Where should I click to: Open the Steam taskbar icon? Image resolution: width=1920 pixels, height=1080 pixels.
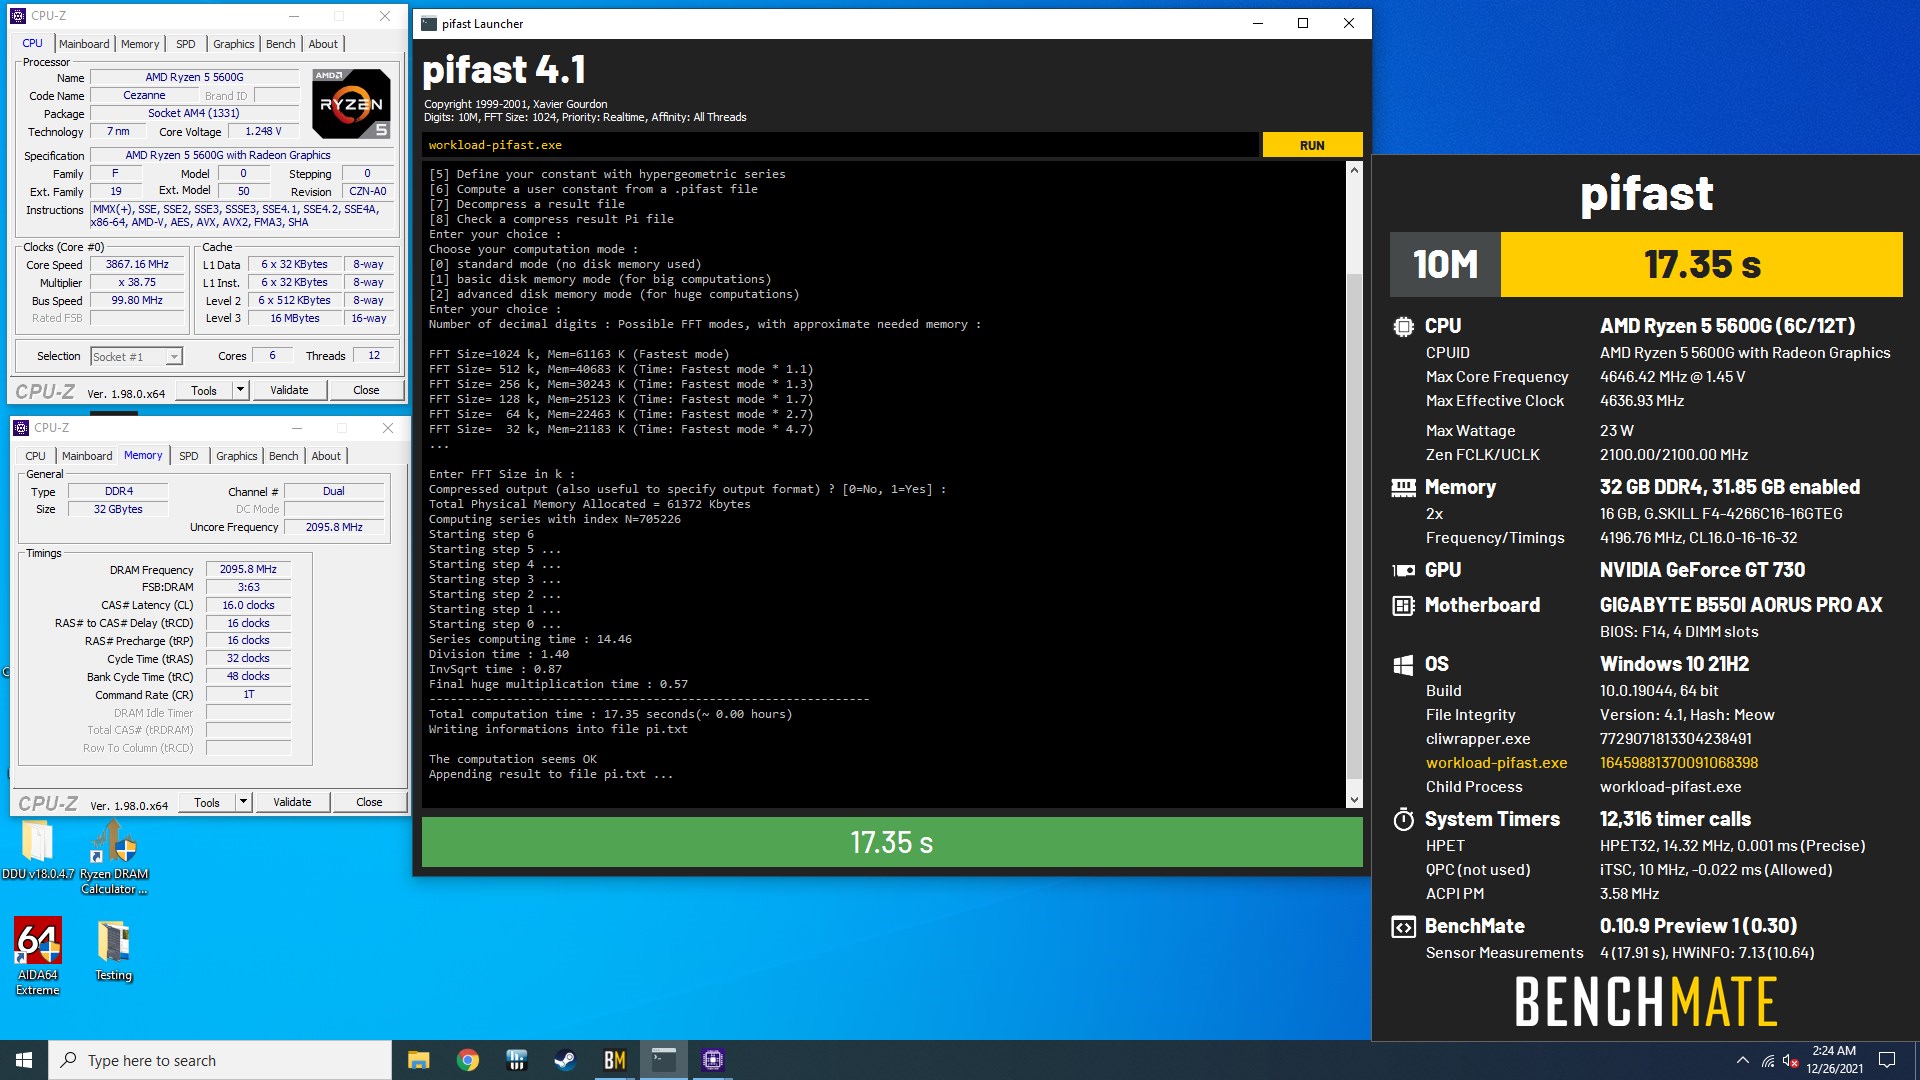[x=565, y=1060]
